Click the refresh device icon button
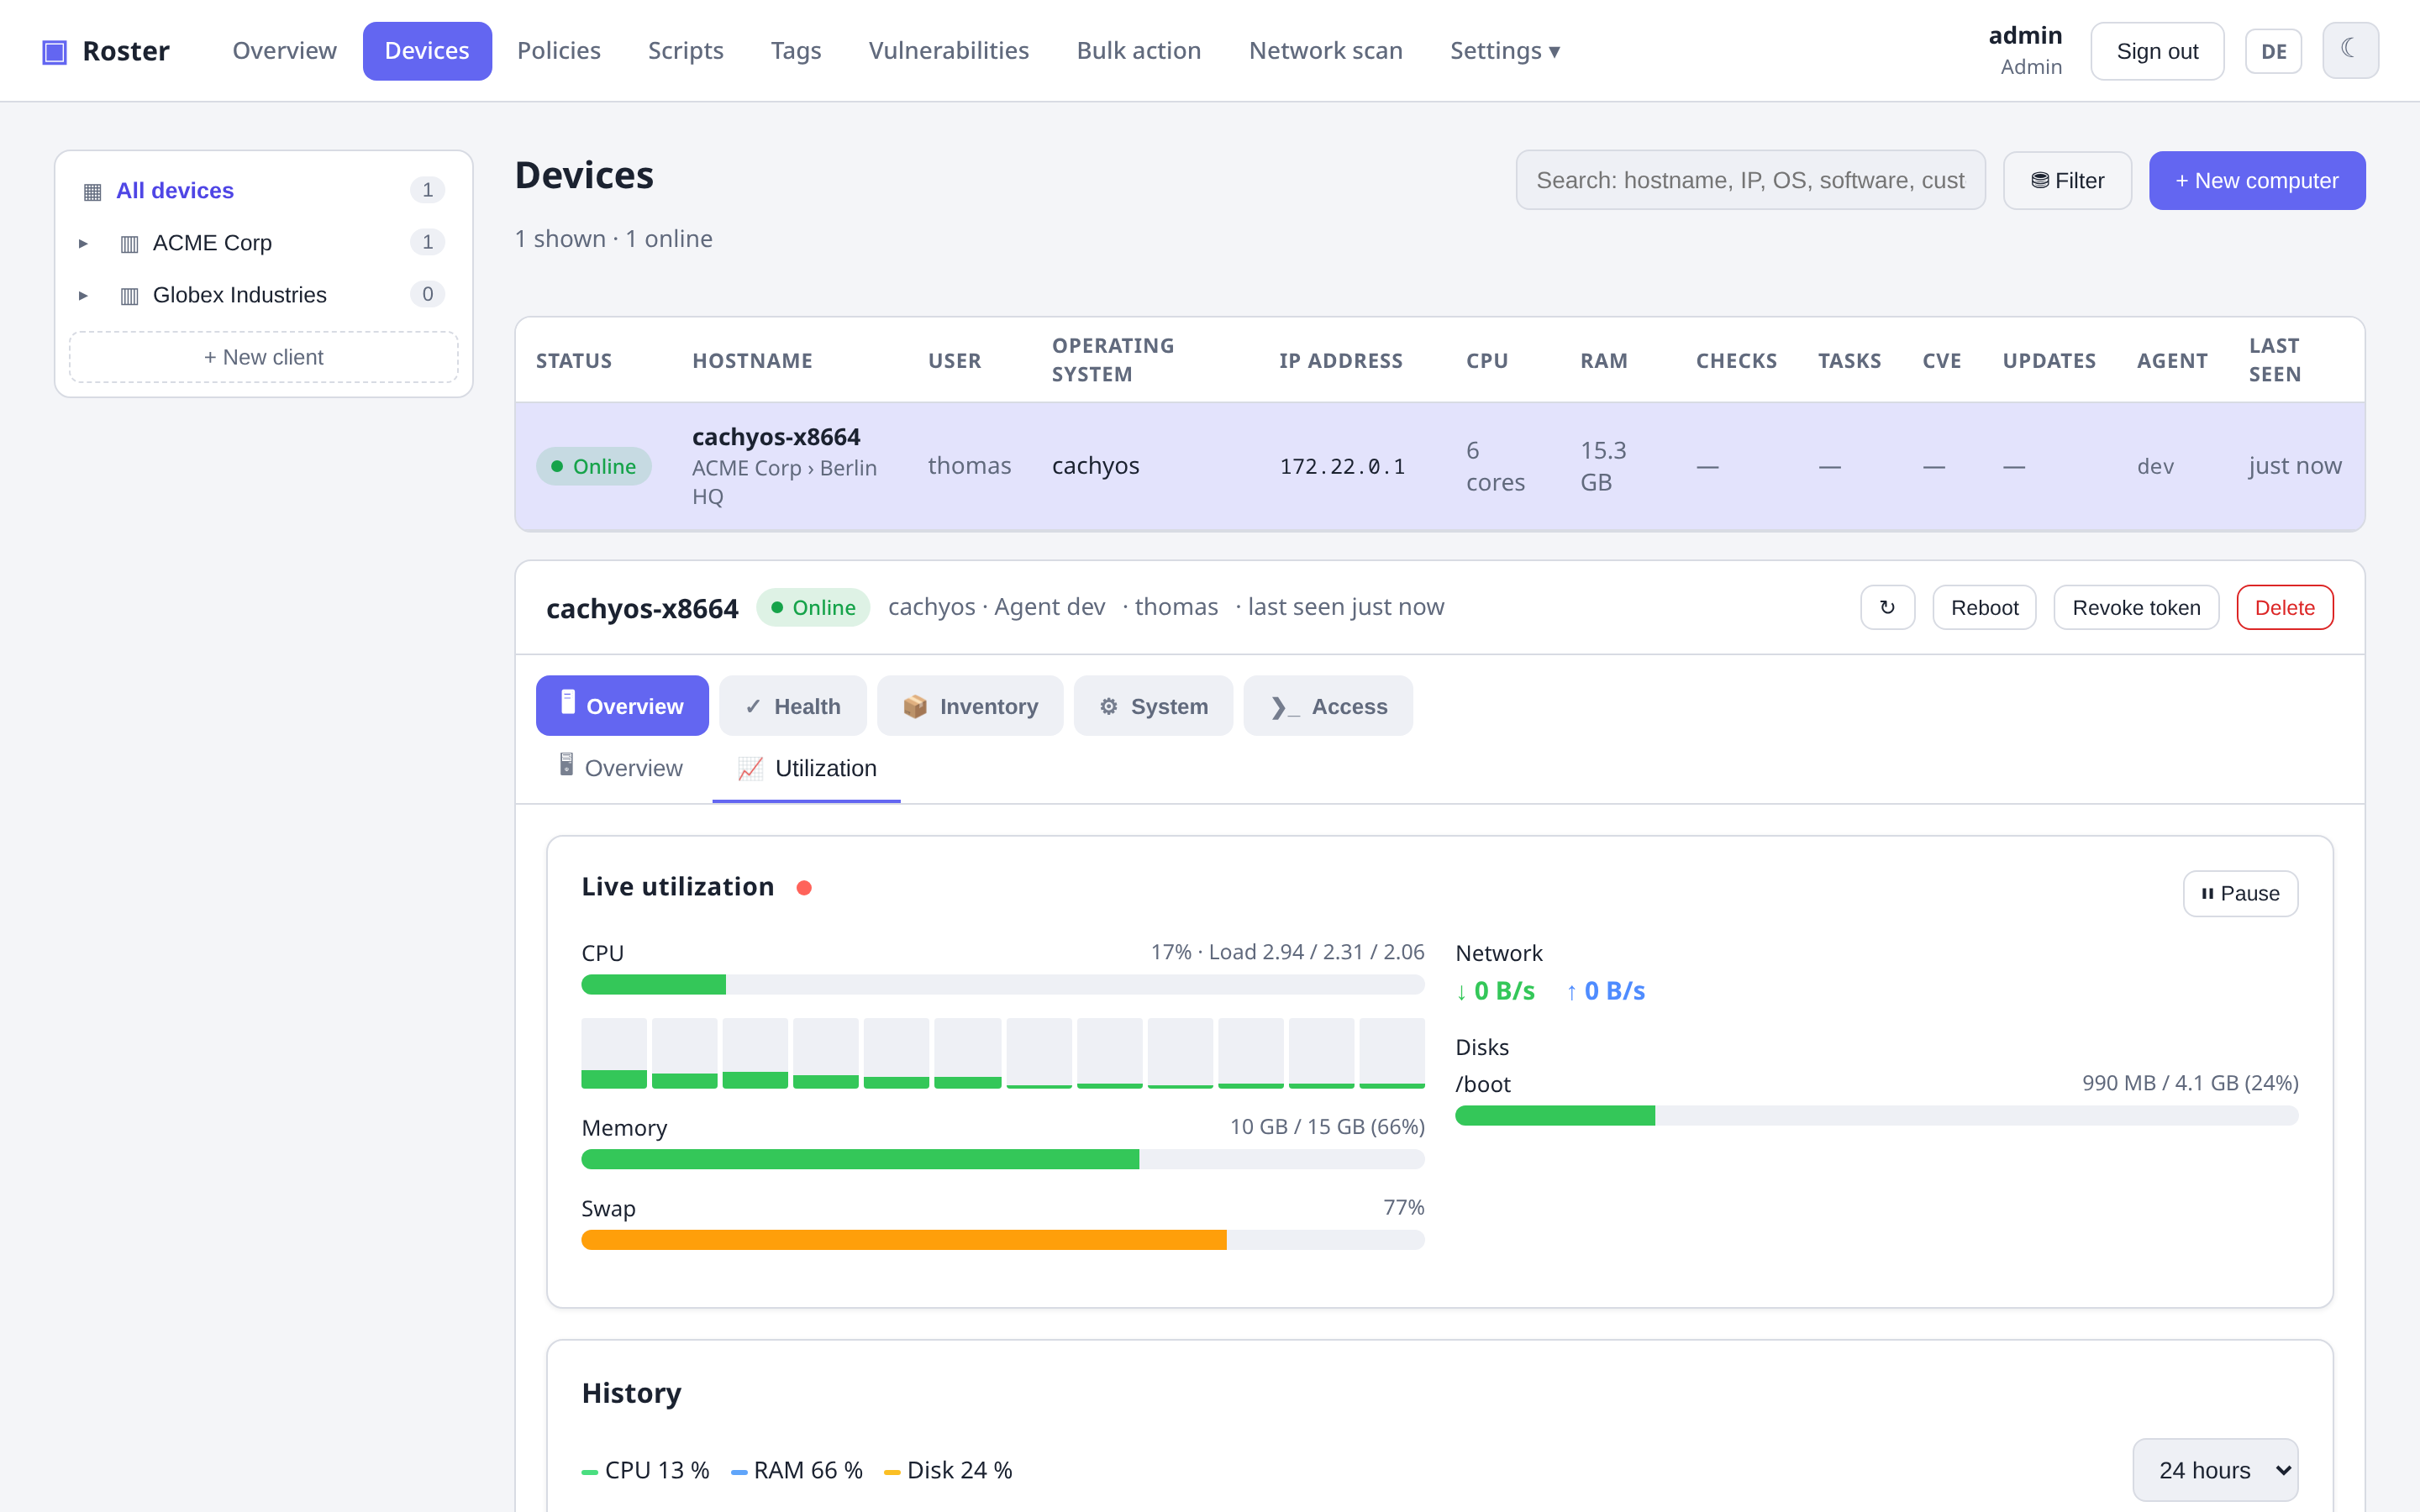 [1887, 607]
